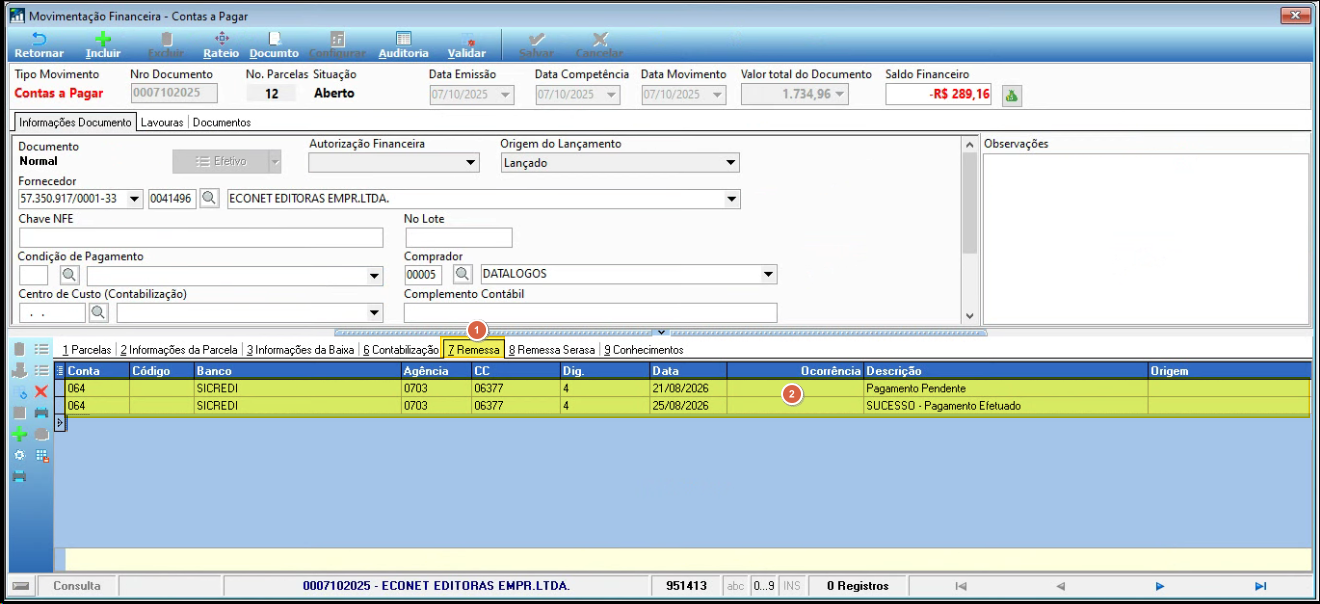Open the Condição de Pagamento lookup magnifier

tap(69, 275)
